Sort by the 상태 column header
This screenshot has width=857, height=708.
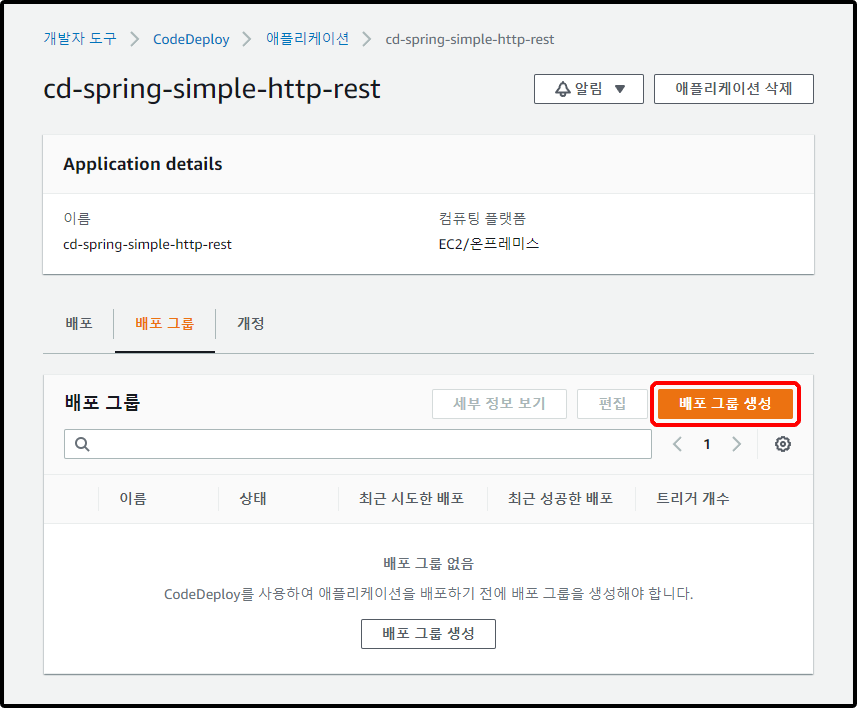253,498
